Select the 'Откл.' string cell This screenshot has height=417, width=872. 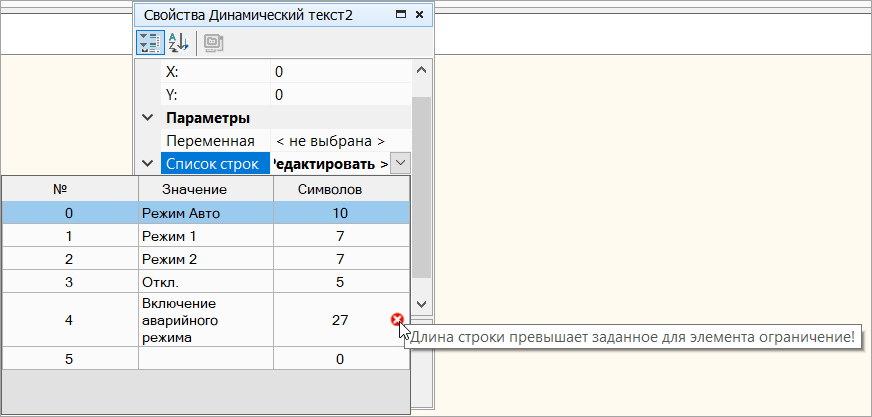204,282
